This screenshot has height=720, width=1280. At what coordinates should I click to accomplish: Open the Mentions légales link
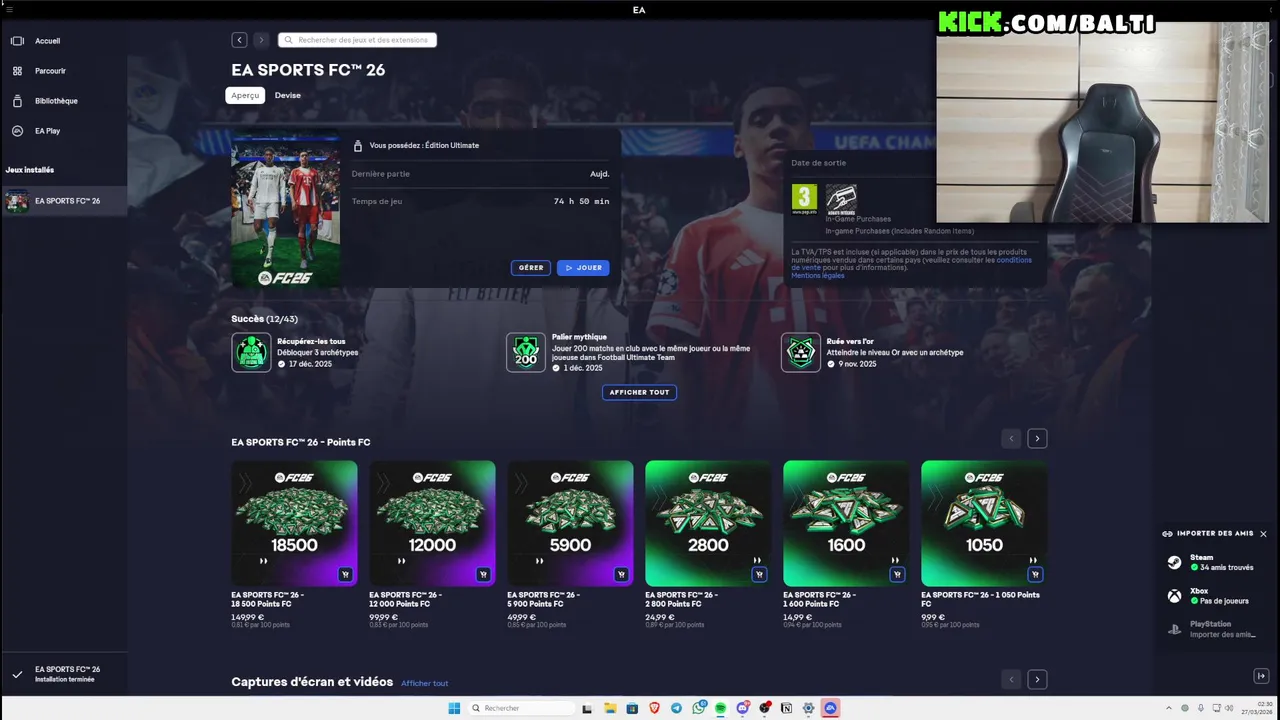pyautogui.click(x=818, y=275)
